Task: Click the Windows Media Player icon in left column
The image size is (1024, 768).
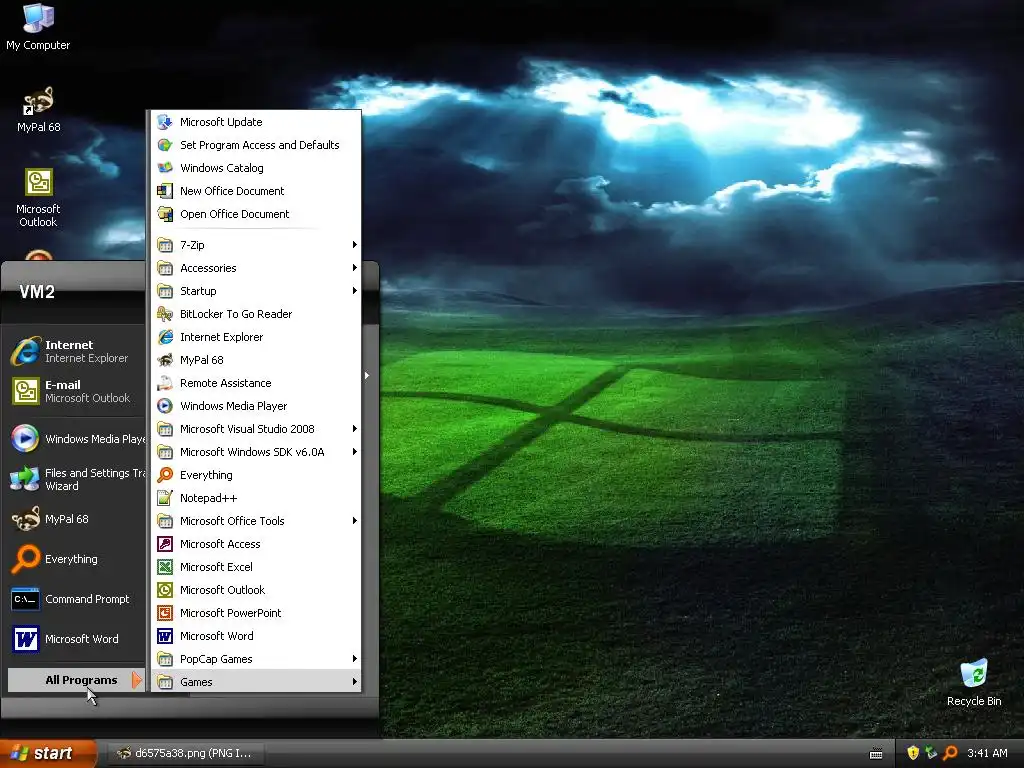Action: click(25, 438)
